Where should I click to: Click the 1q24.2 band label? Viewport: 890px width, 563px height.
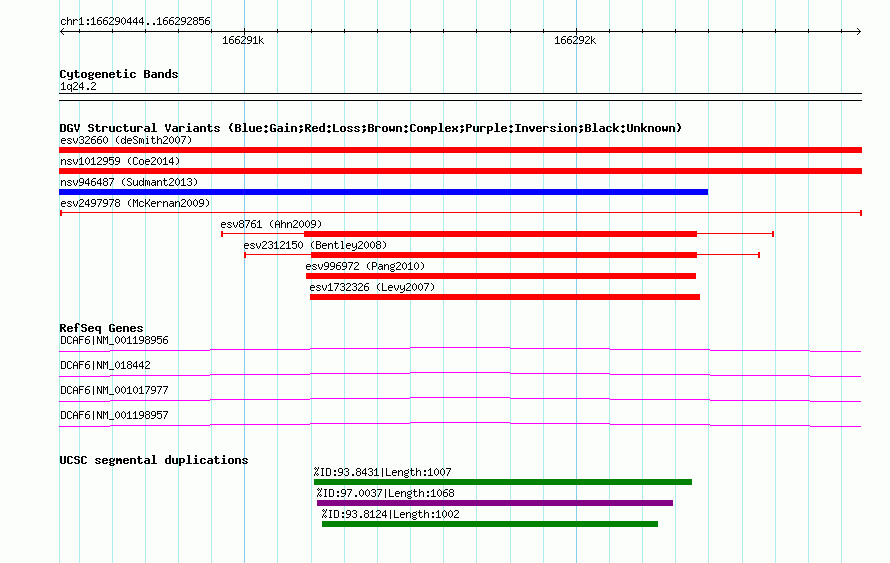[x=78, y=86]
